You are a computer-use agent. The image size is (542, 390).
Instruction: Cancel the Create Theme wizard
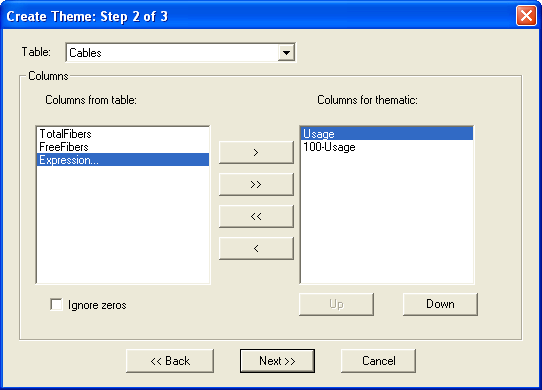click(379, 361)
